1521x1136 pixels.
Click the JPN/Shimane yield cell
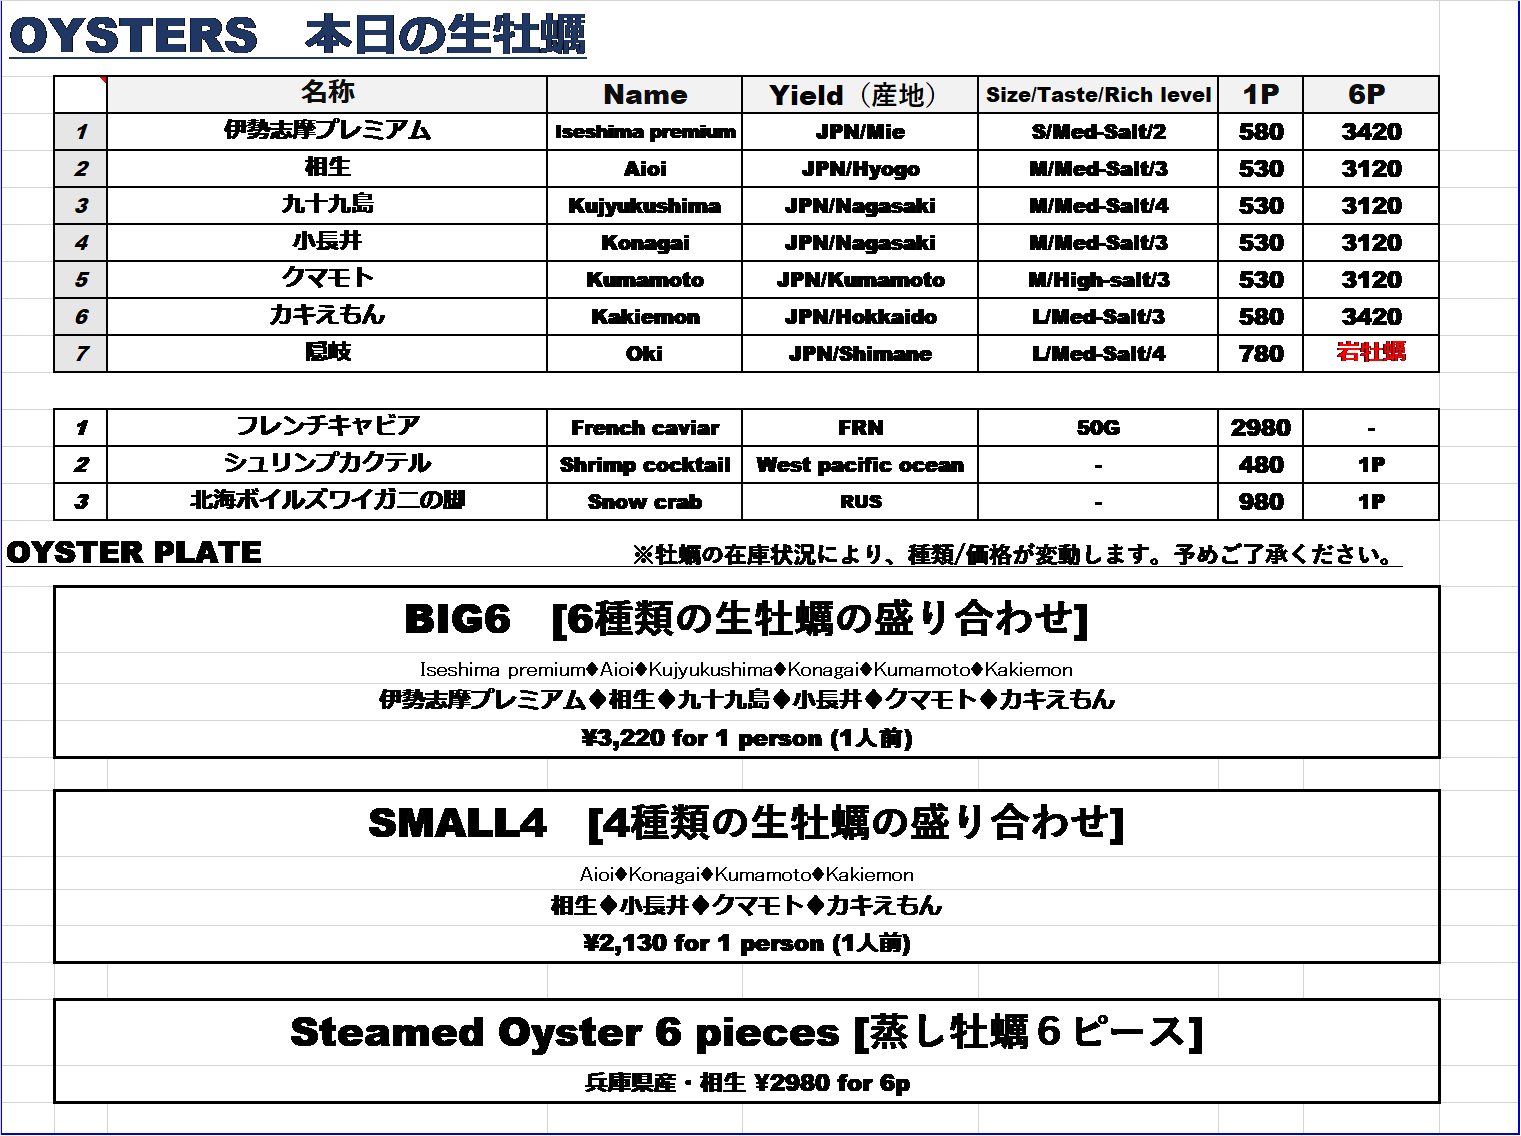(860, 353)
